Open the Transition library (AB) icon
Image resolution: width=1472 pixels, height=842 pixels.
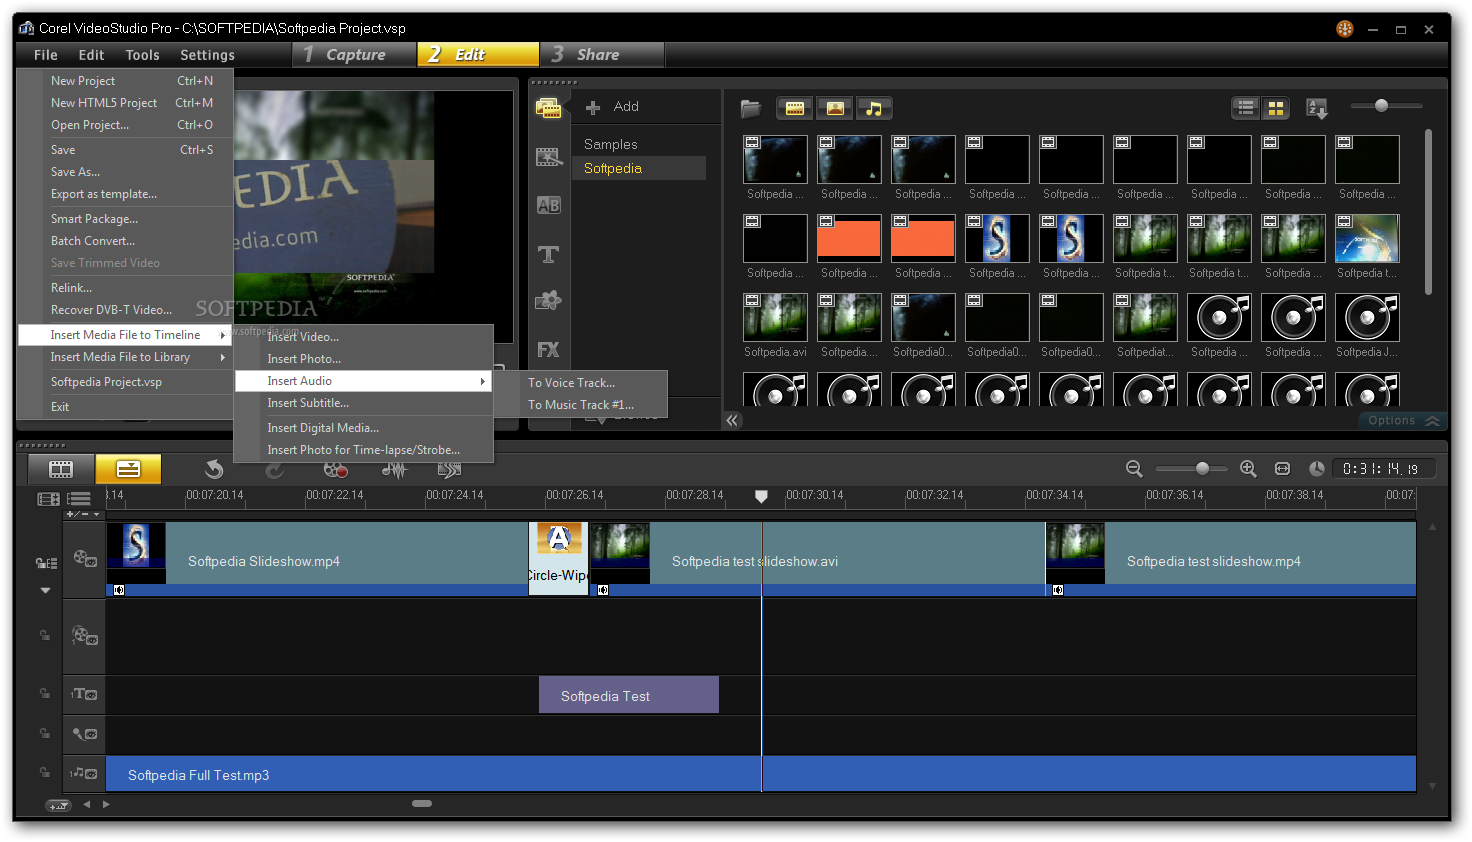point(548,205)
